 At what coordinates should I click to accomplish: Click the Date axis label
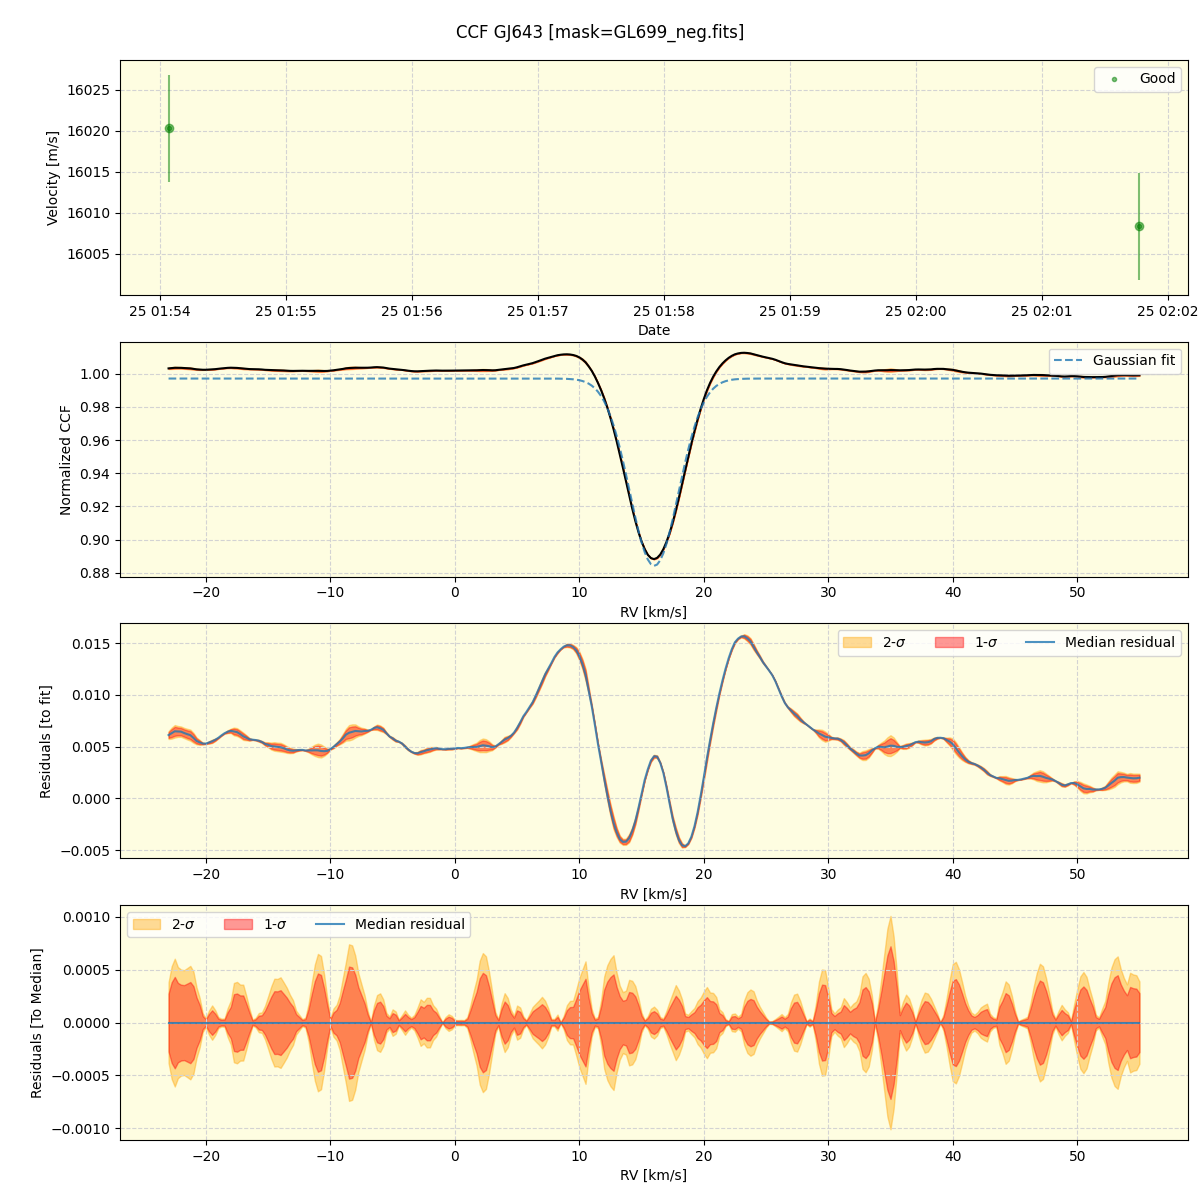point(654,330)
